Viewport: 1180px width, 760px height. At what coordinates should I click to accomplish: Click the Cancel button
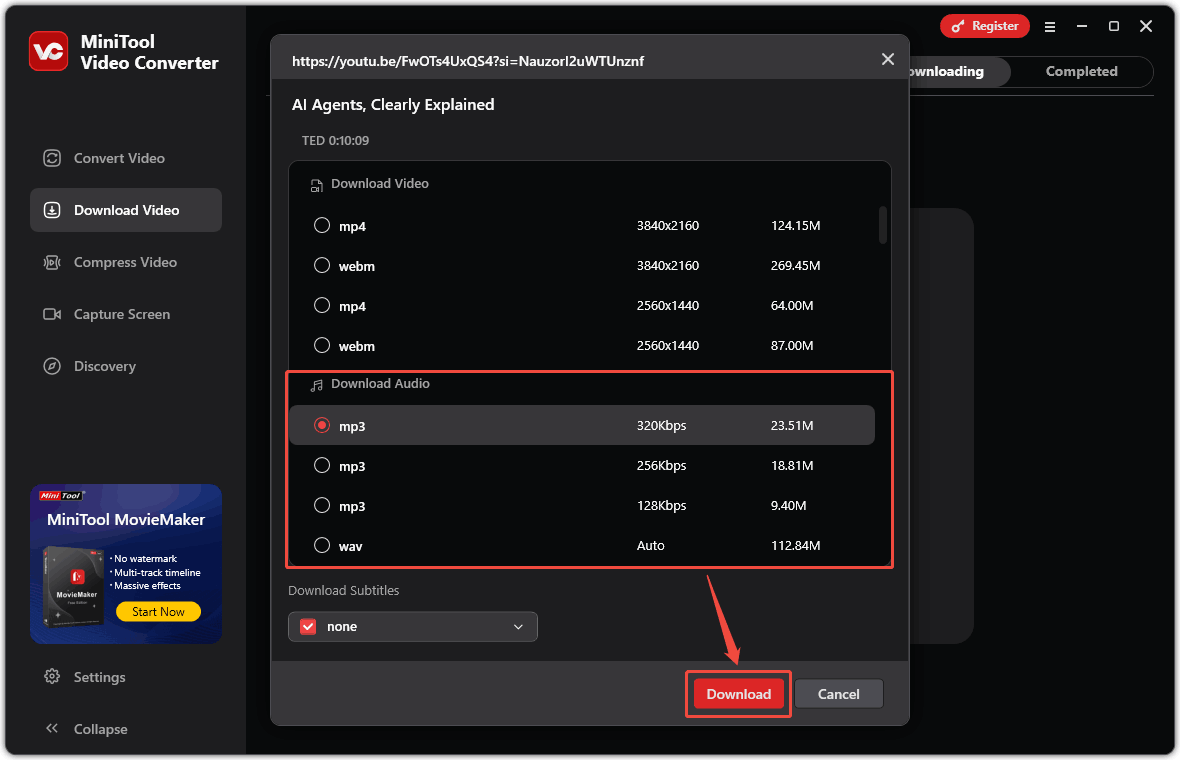838,694
